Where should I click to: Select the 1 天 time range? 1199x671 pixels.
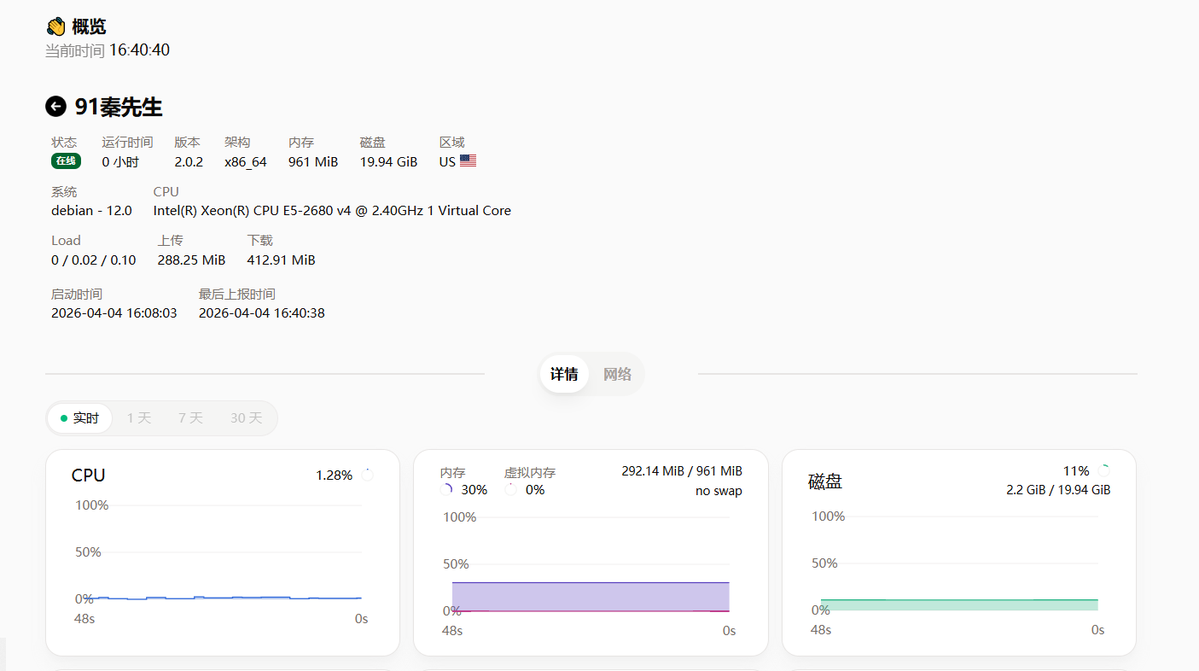139,418
